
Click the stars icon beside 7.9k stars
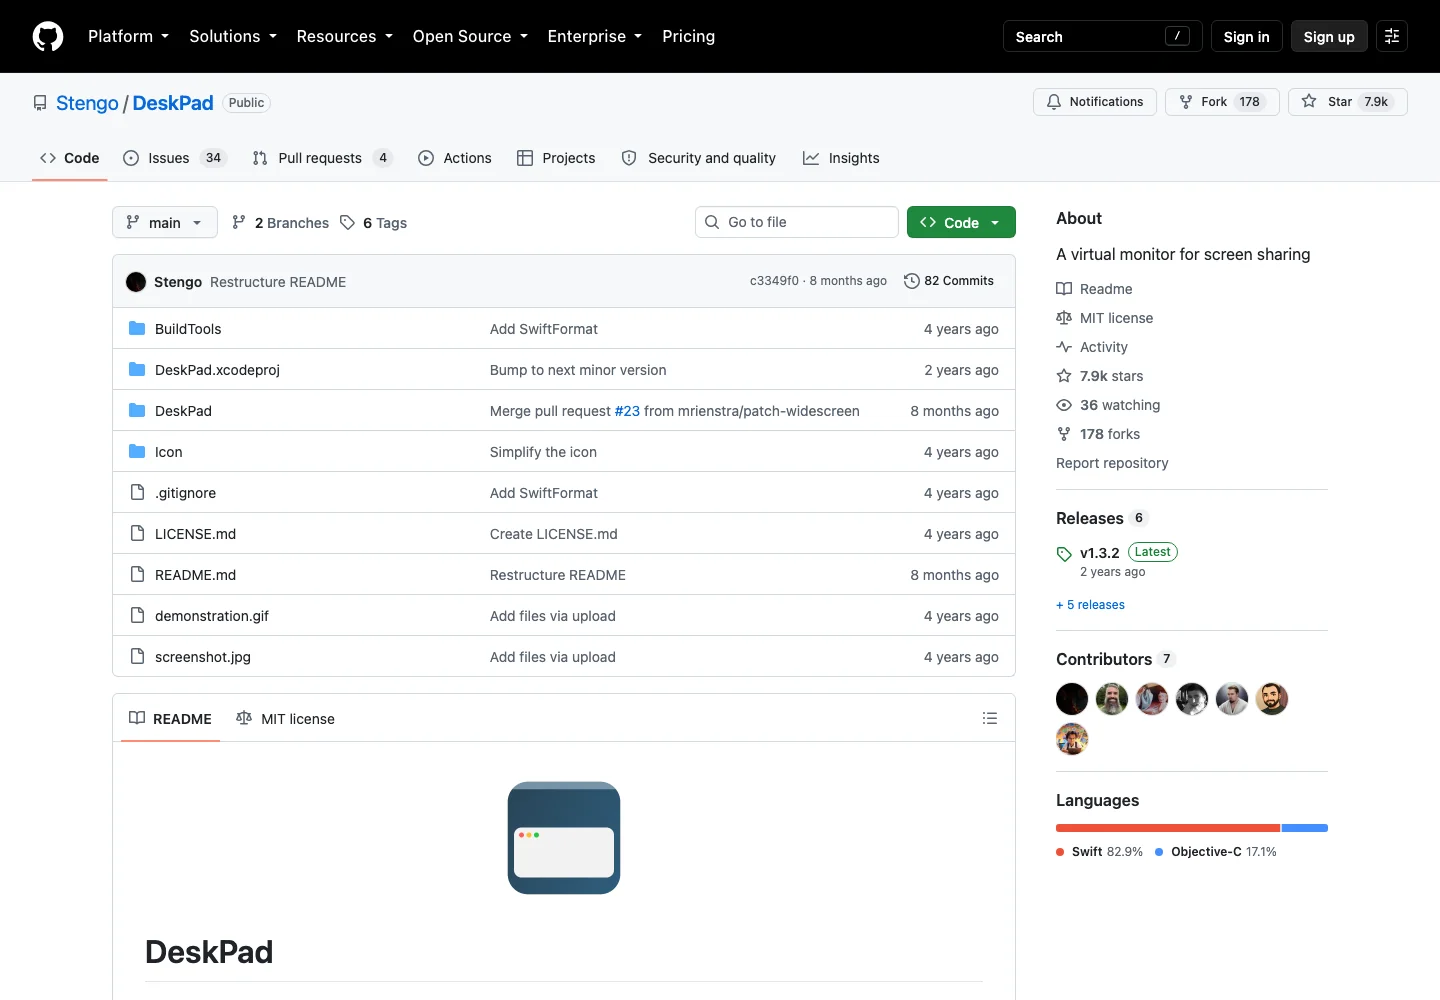pyautogui.click(x=1064, y=376)
